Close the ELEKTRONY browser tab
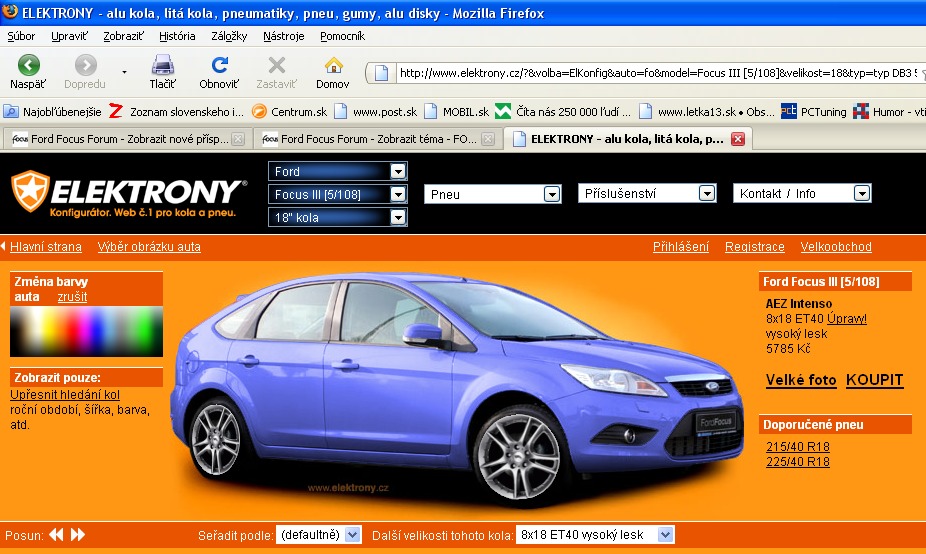Image resolution: width=926 pixels, height=554 pixels. pyautogui.click(x=738, y=139)
